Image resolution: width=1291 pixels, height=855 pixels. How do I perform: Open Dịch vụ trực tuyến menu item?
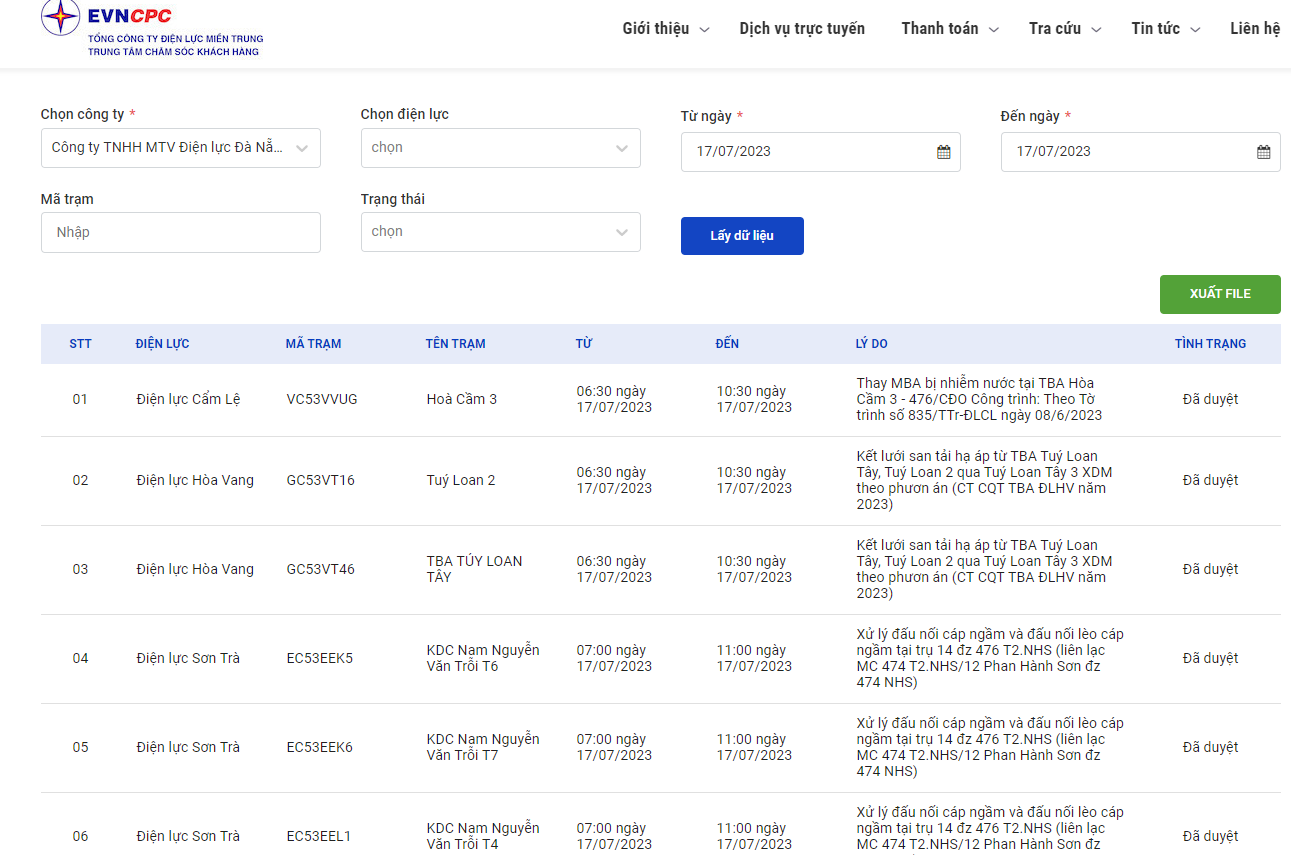point(802,29)
